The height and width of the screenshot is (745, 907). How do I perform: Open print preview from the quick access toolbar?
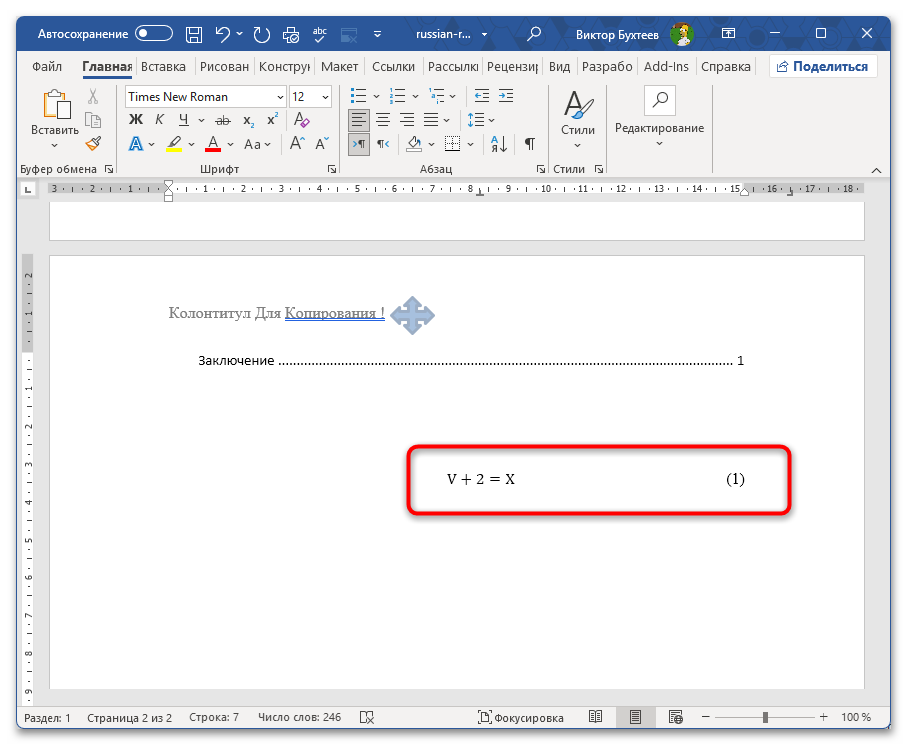[290, 35]
